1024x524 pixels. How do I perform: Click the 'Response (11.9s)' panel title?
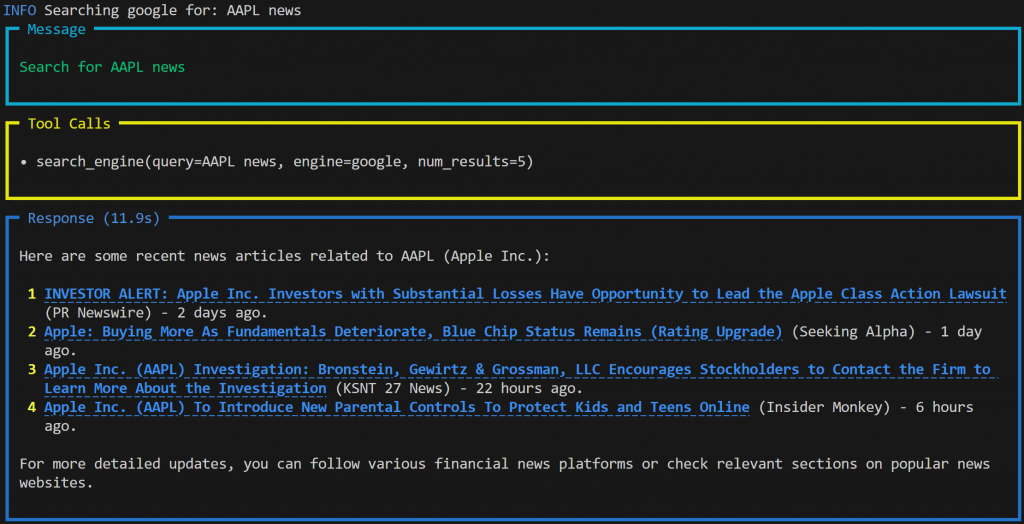click(93, 218)
